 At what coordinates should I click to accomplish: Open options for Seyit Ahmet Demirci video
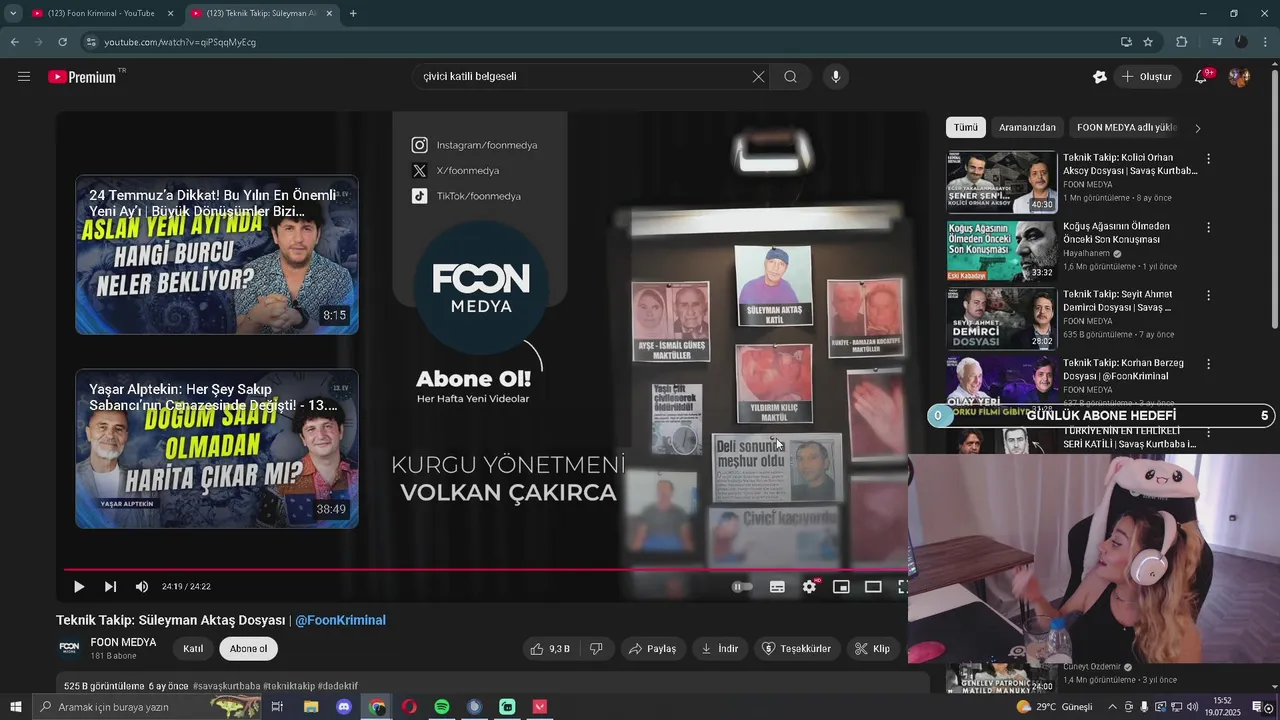pyautogui.click(x=1208, y=296)
